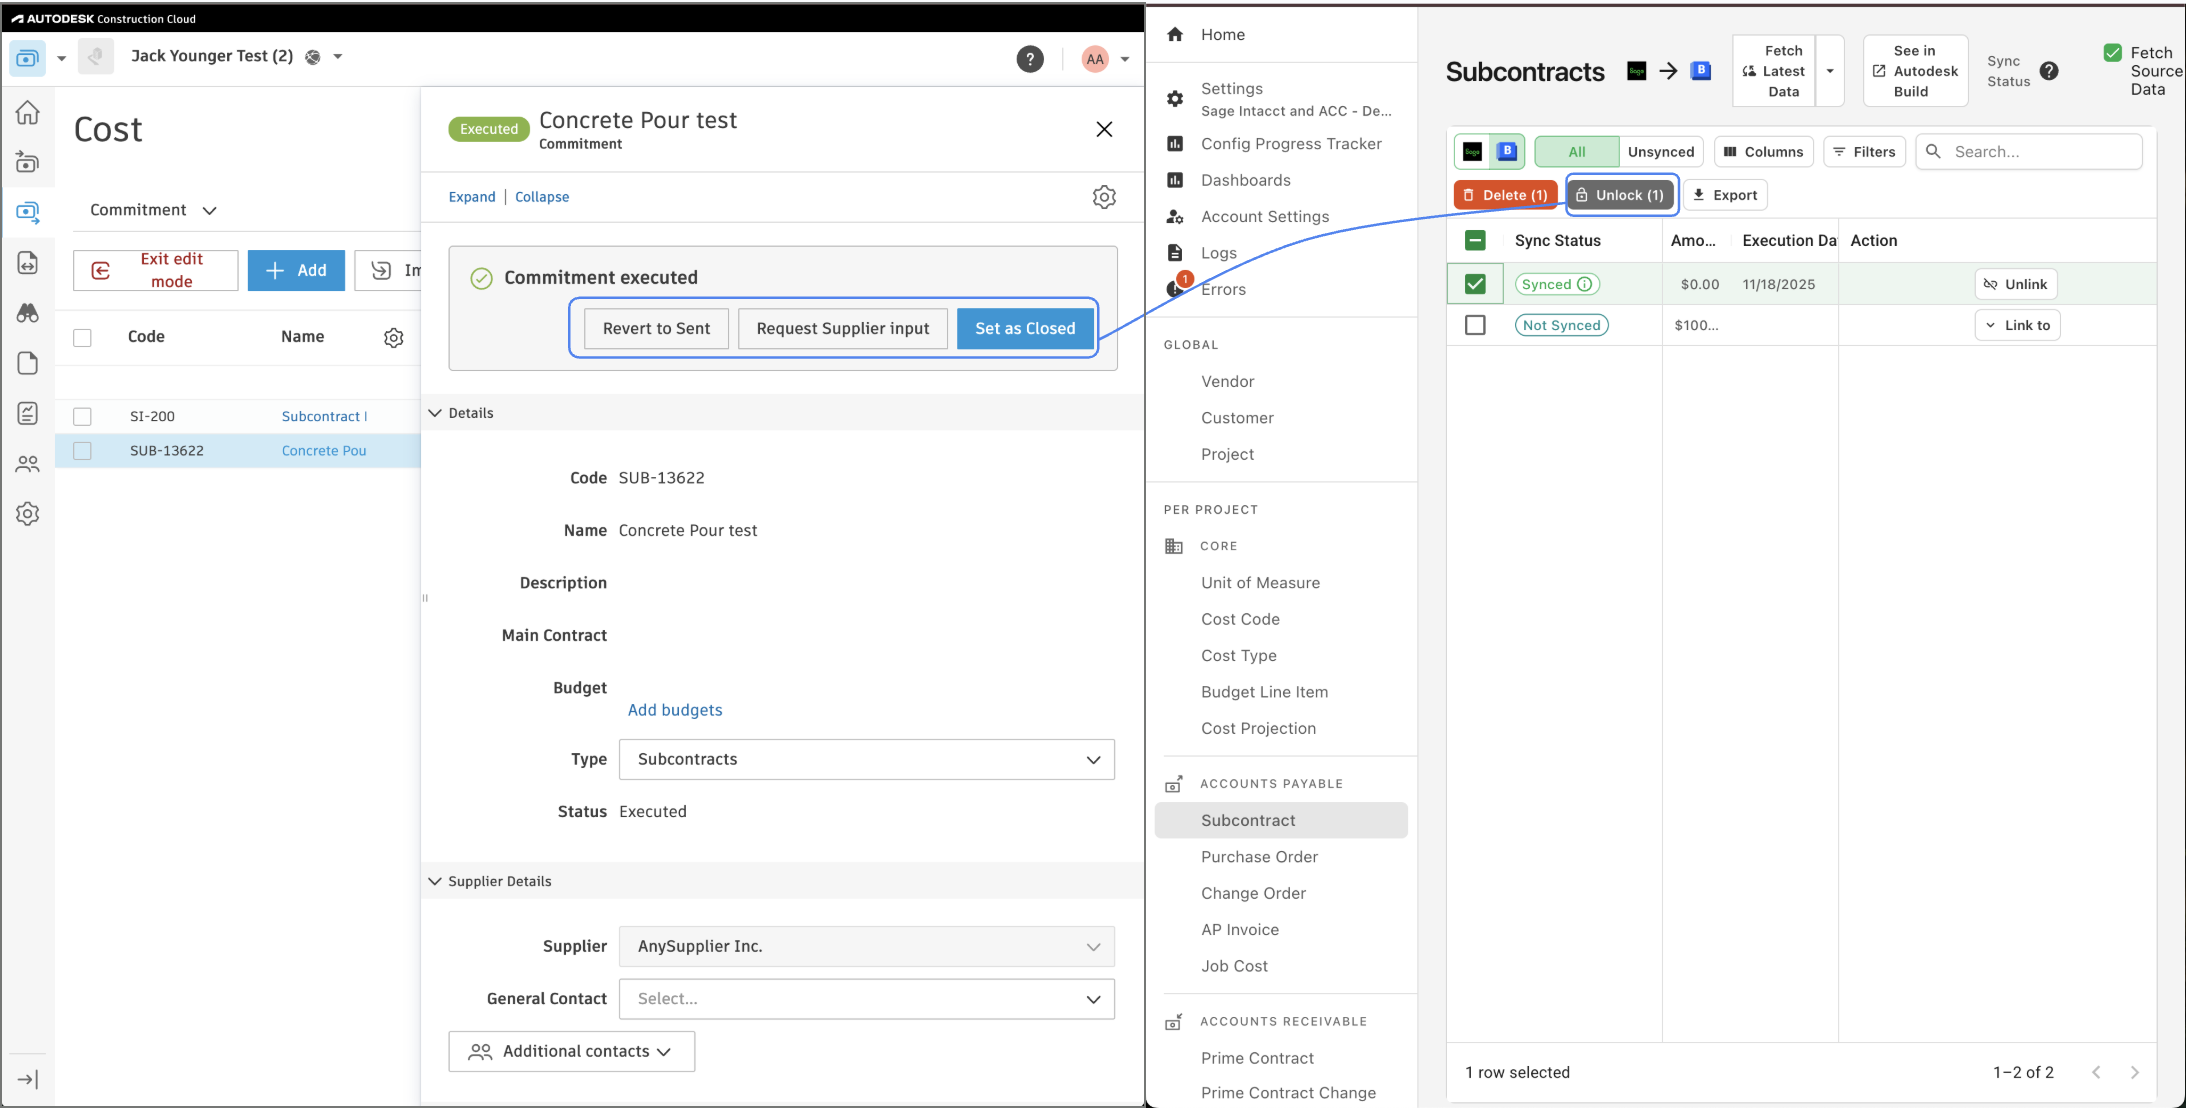Switch to the Unsynced tab
This screenshot has width=2186, height=1112.
[1660, 152]
